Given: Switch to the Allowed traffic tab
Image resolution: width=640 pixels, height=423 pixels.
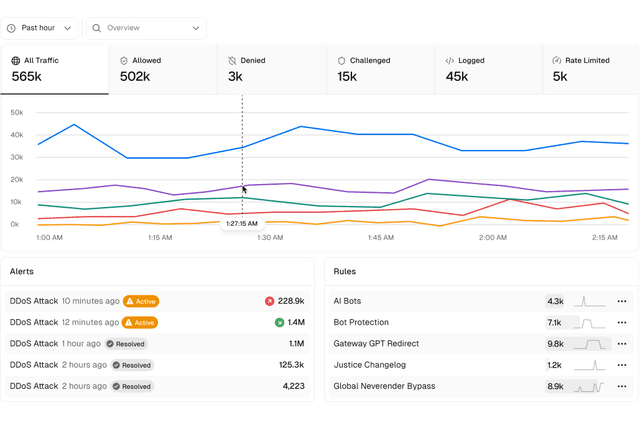Looking at the screenshot, I should pyautogui.click(x=163, y=69).
